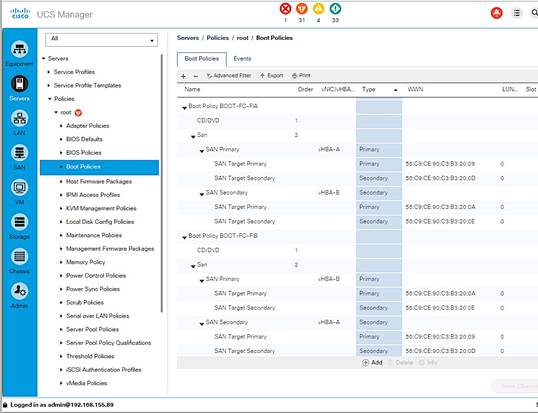Collapse the Policies tree node
538x413 pixels.
coord(50,99)
